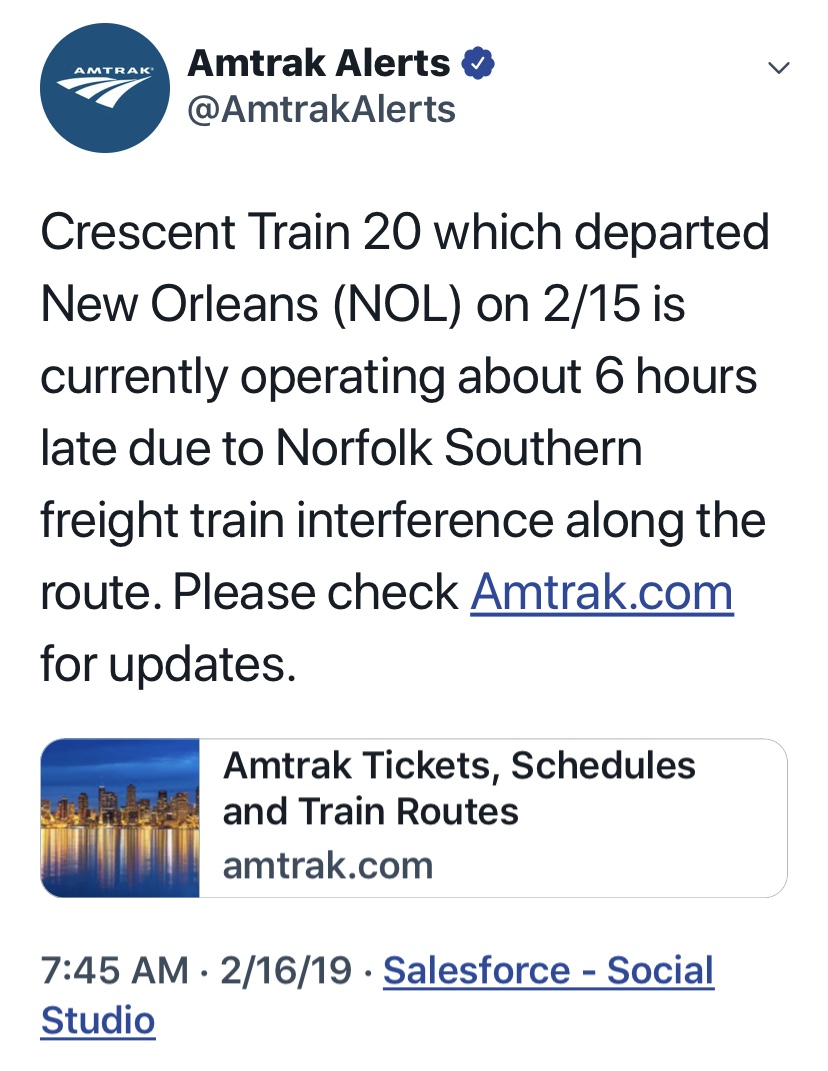Tap the freight train interference line
Image resolution: width=828 pixels, height=1071 pixels.
(x=403, y=520)
